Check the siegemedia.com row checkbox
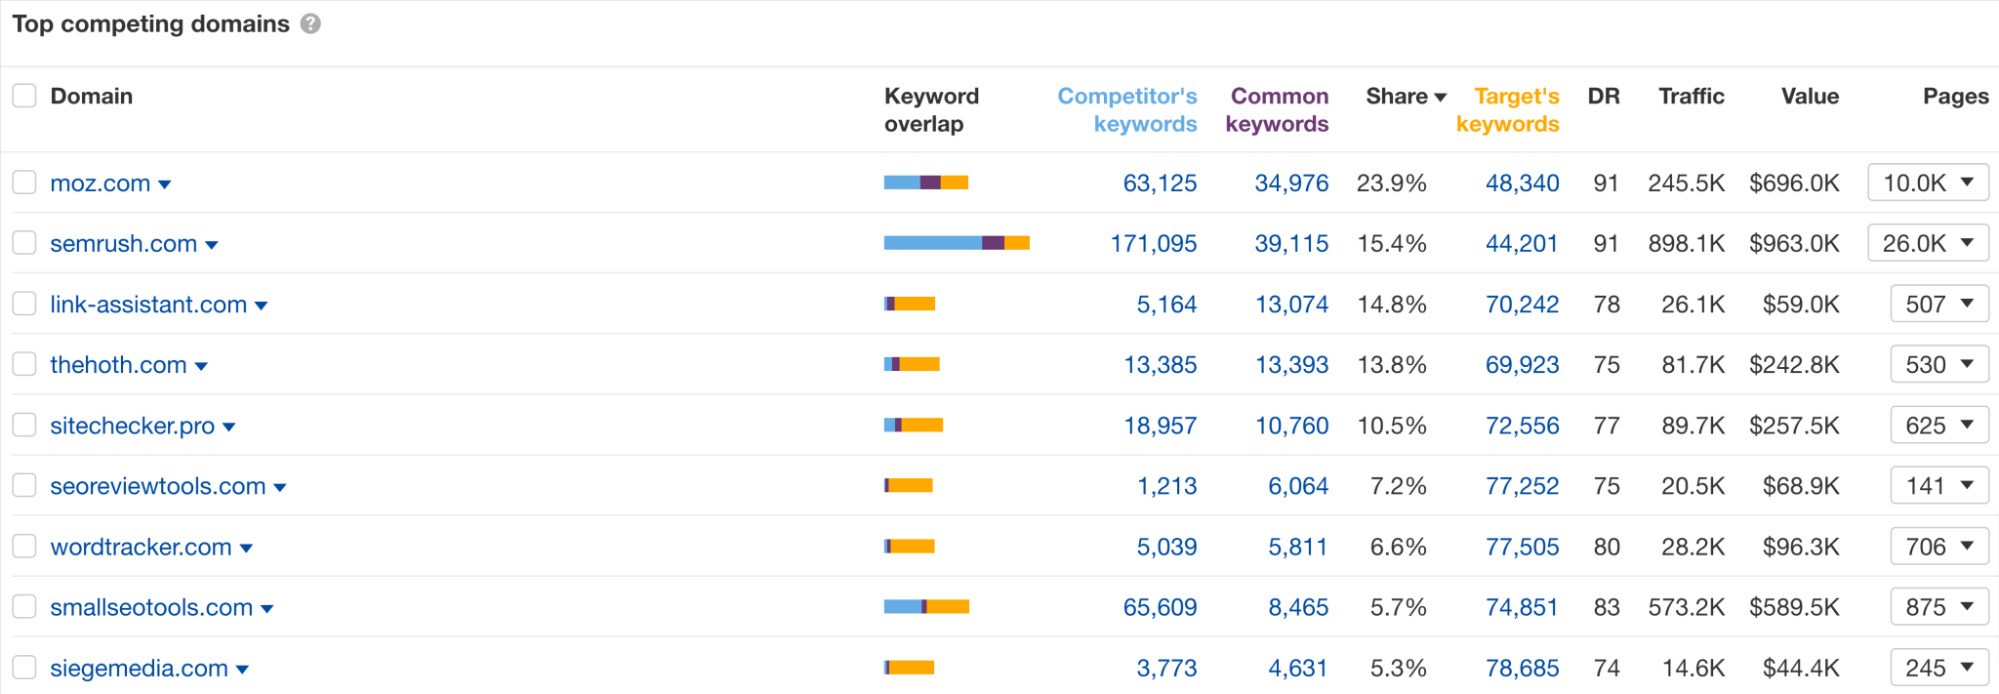The height and width of the screenshot is (694, 1999). 24,667
